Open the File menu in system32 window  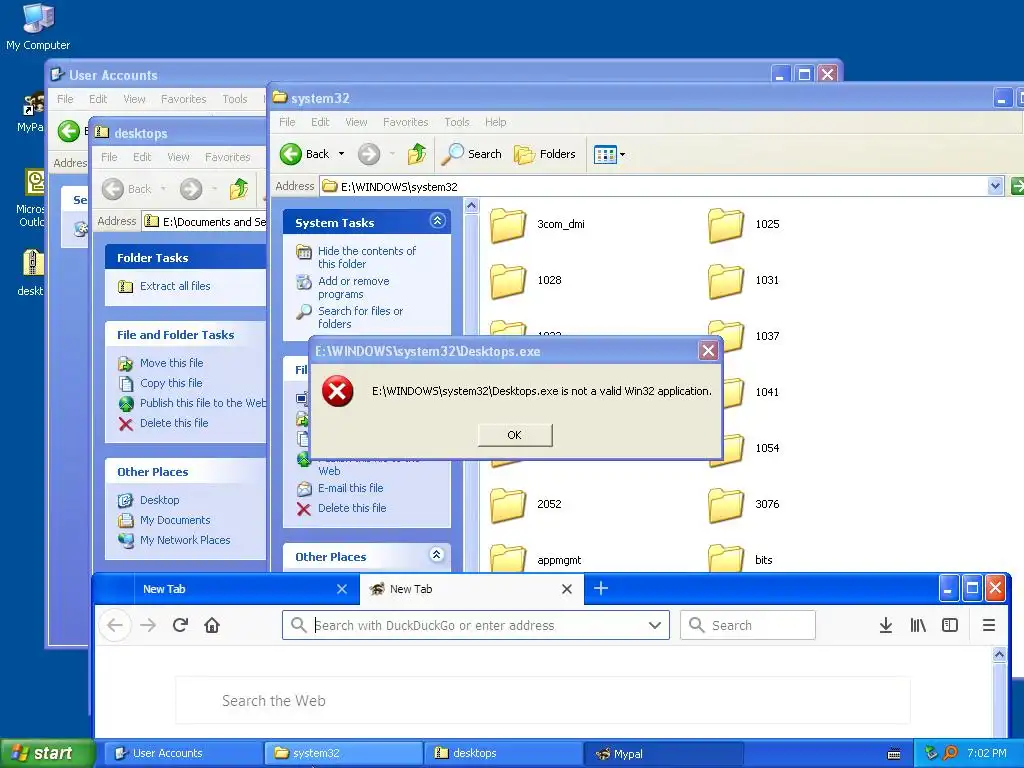click(x=287, y=122)
